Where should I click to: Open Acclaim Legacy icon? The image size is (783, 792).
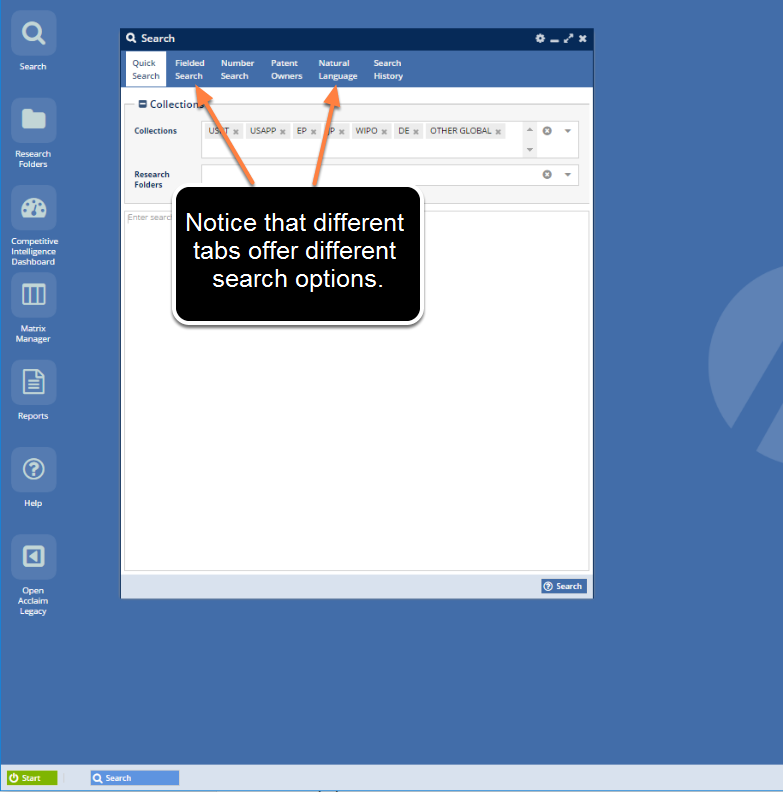coord(33,557)
